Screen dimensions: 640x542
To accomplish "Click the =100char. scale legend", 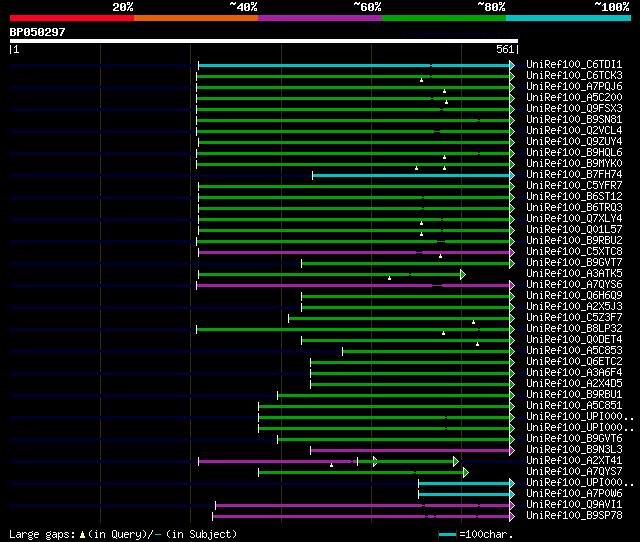I will coord(476,534).
